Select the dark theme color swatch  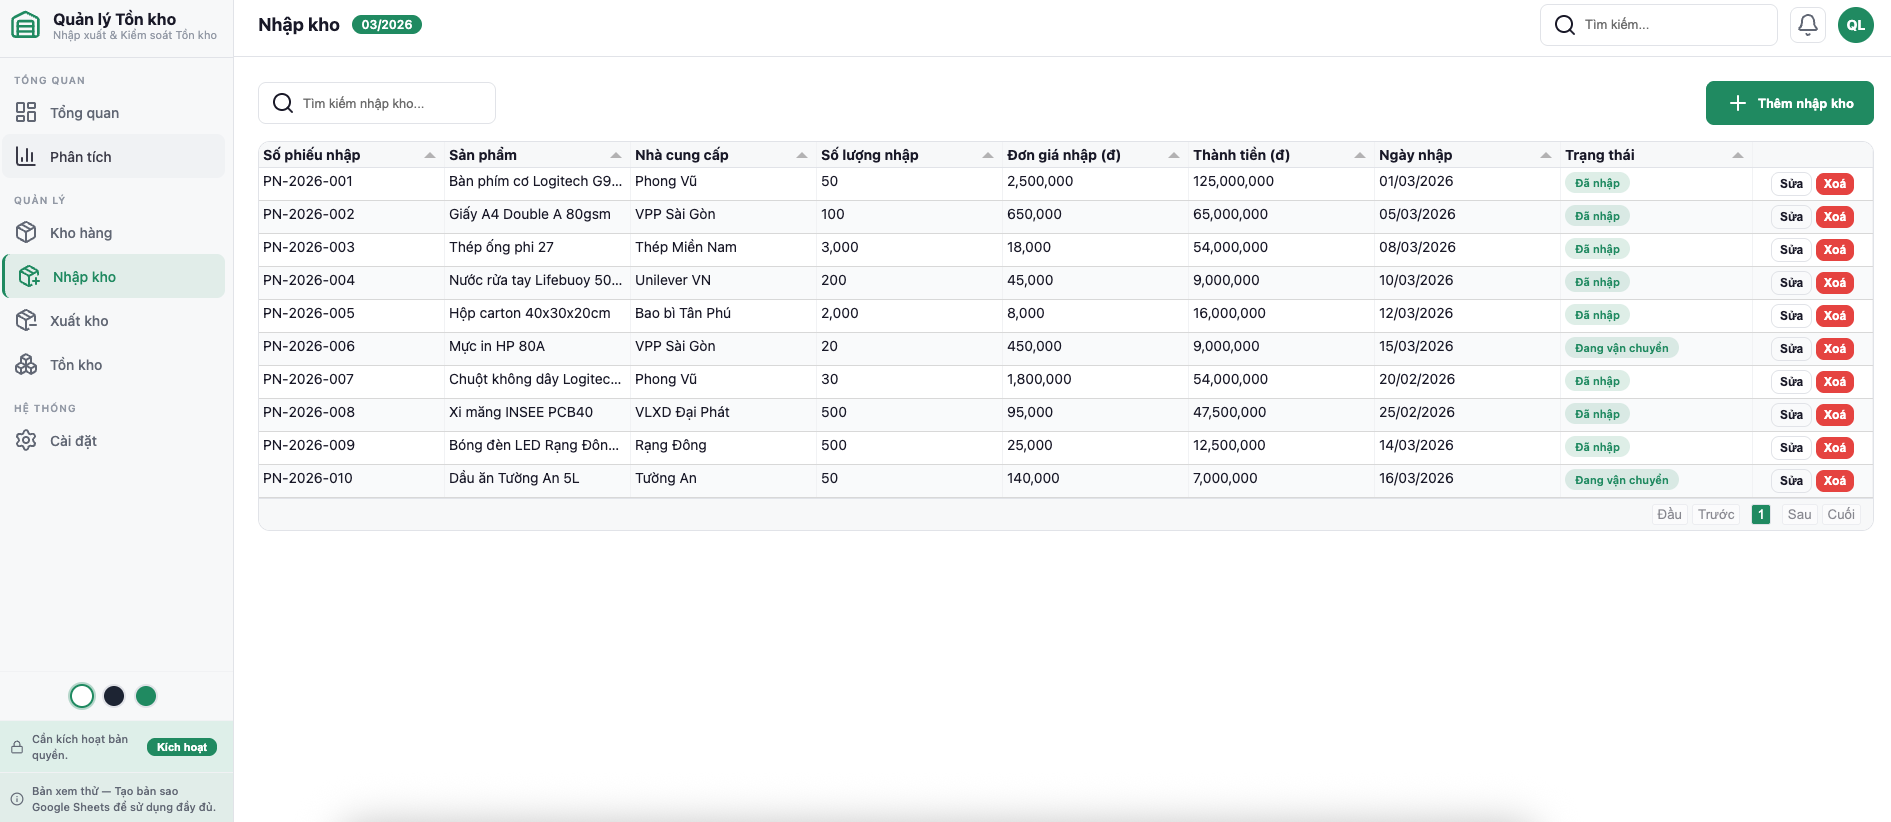[x=114, y=696]
